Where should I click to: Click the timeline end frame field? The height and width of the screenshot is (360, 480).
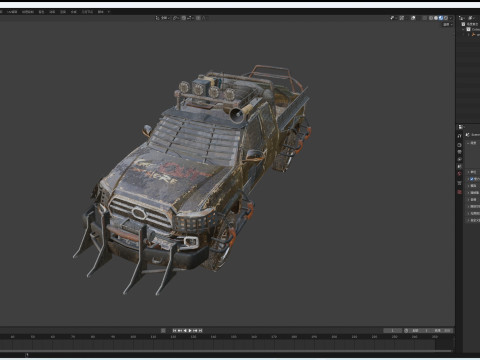(442, 330)
